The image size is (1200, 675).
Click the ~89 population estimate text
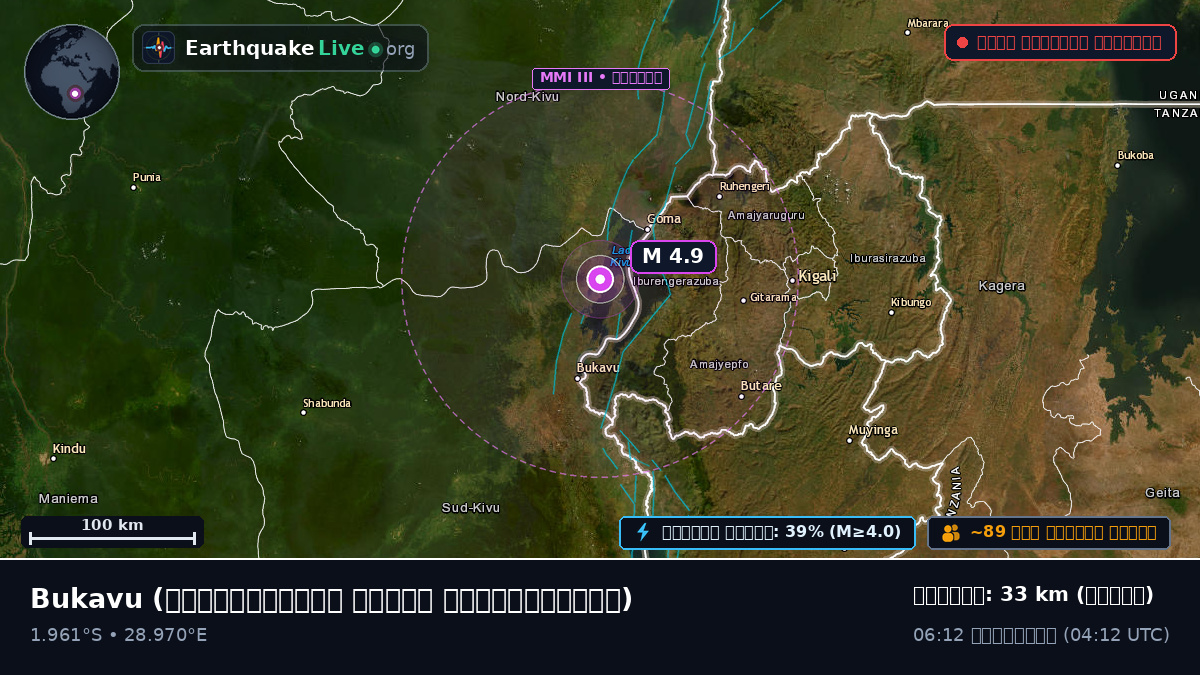1063,532
